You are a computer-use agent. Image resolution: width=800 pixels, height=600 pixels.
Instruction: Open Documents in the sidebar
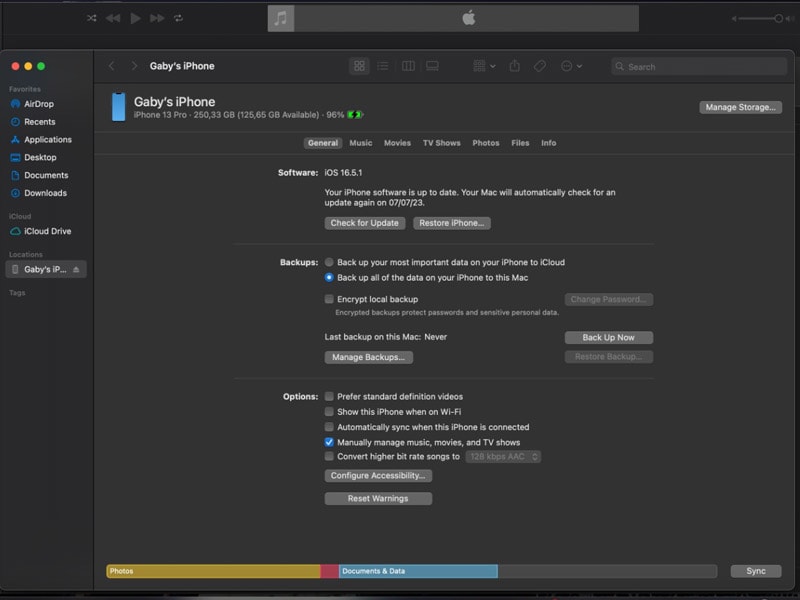[46, 175]
